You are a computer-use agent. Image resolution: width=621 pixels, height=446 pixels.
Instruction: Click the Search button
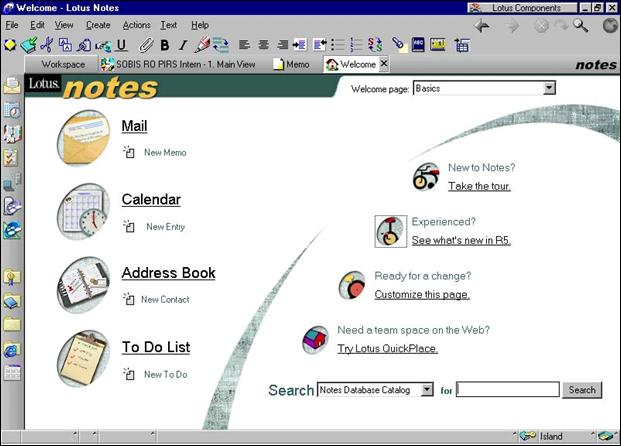582,390
